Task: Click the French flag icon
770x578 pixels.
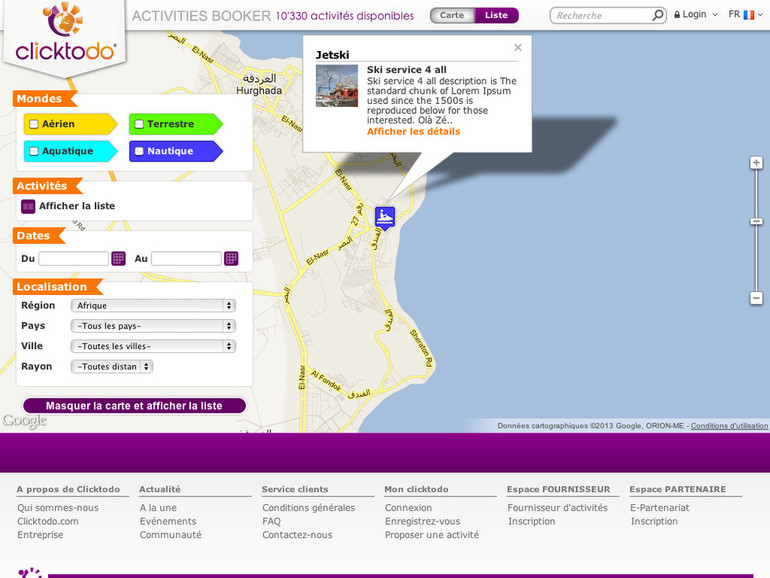Action: click(749, 15)
